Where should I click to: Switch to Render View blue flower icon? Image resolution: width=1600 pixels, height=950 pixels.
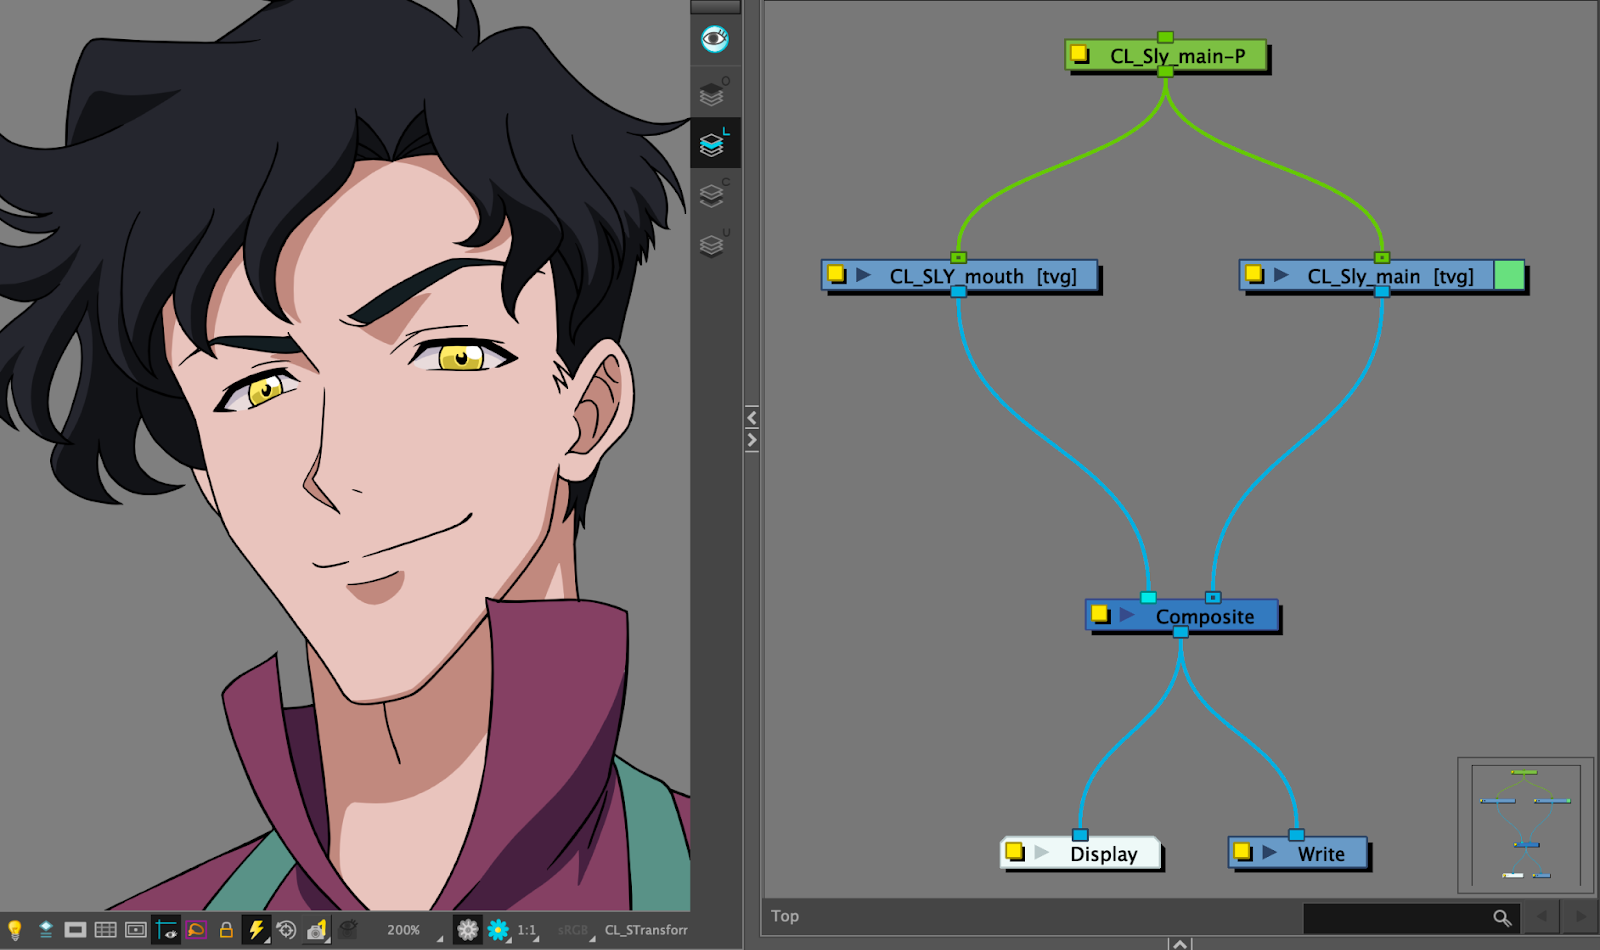[498, 930]
